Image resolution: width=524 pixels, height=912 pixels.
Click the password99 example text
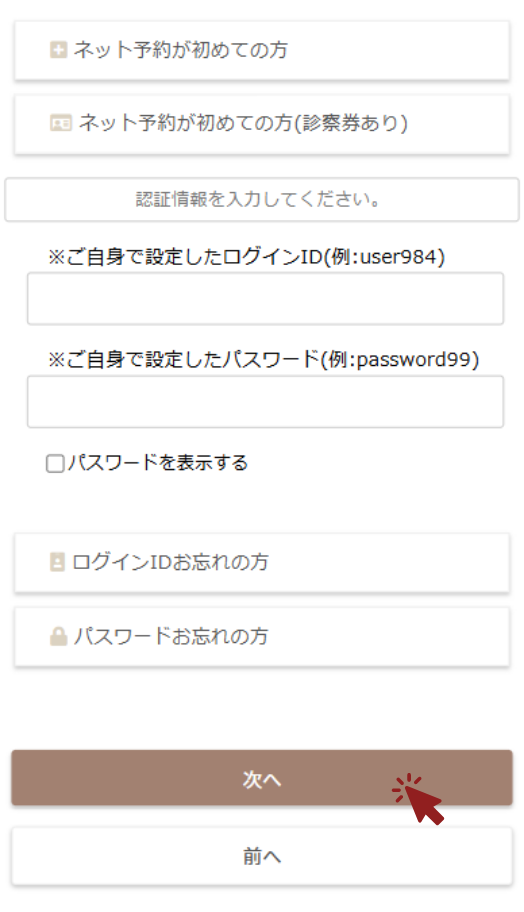414,360
